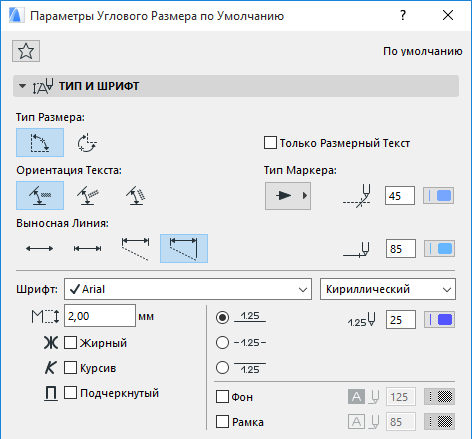Click the font size field 2,00

[x=100, y=316]
